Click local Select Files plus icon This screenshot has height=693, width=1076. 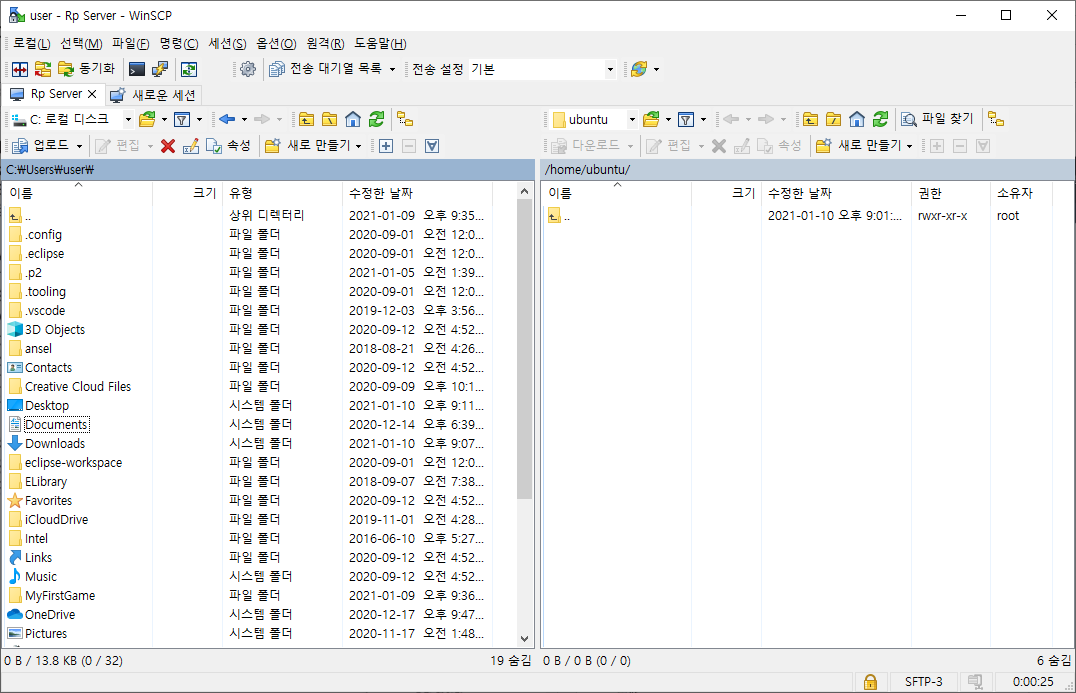386,145
